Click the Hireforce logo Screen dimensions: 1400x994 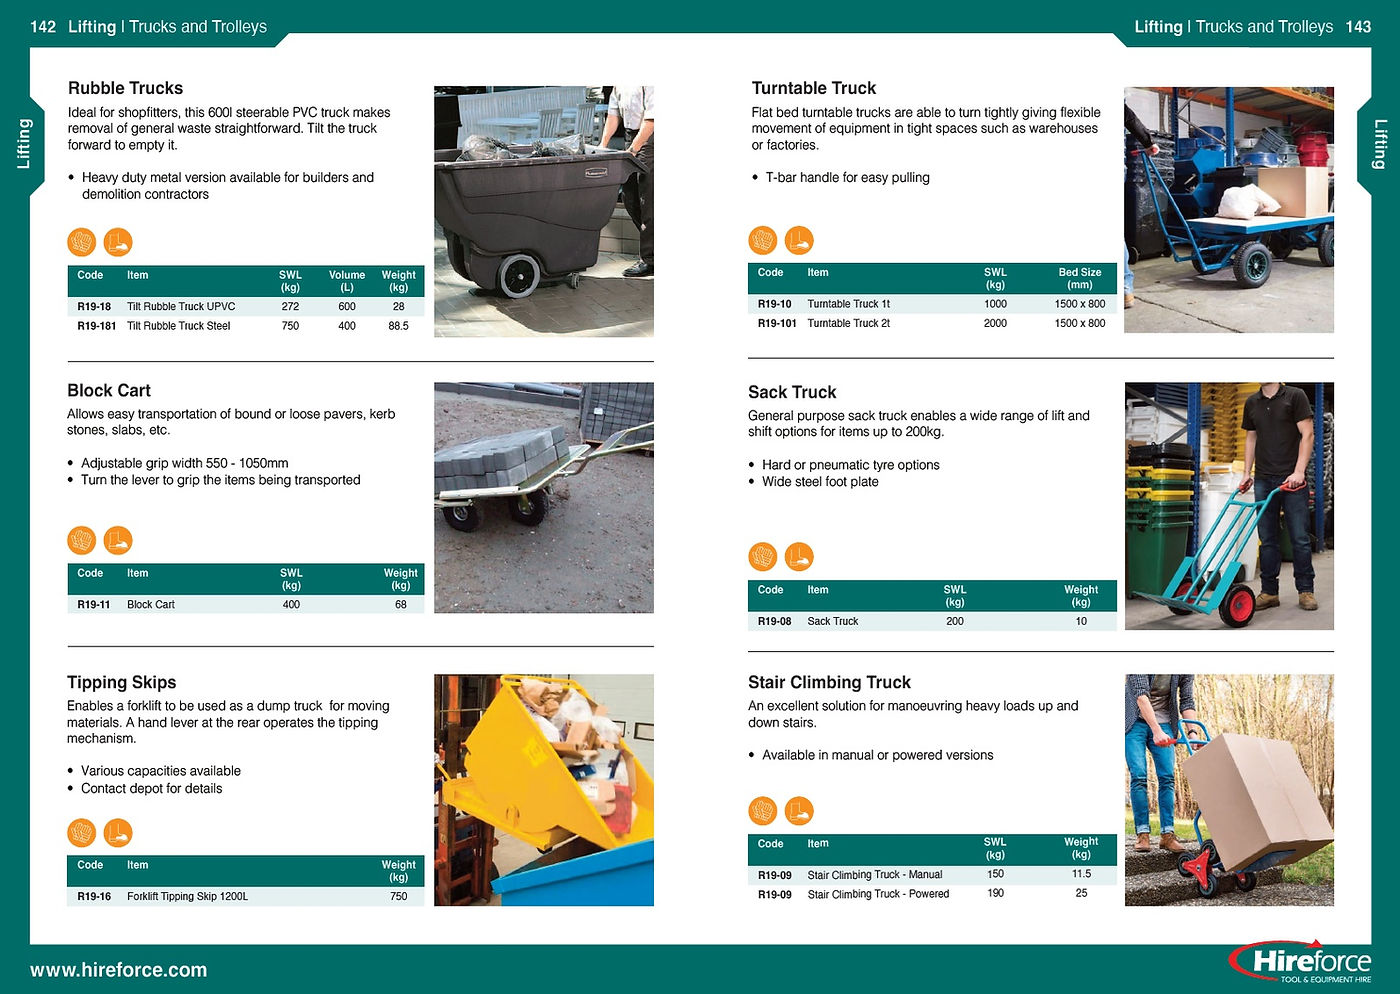pyautogui.click(x=1300, y=962)
